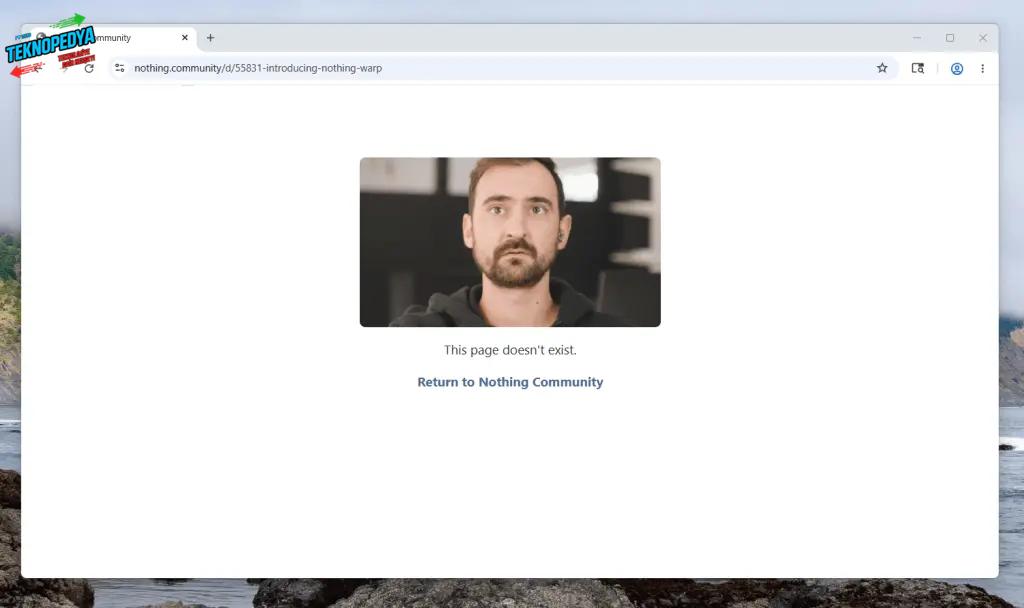This screenshot has width=1024, height=608.
Task: Click the "This page doesn't exist." text
Action: [510, 350]
